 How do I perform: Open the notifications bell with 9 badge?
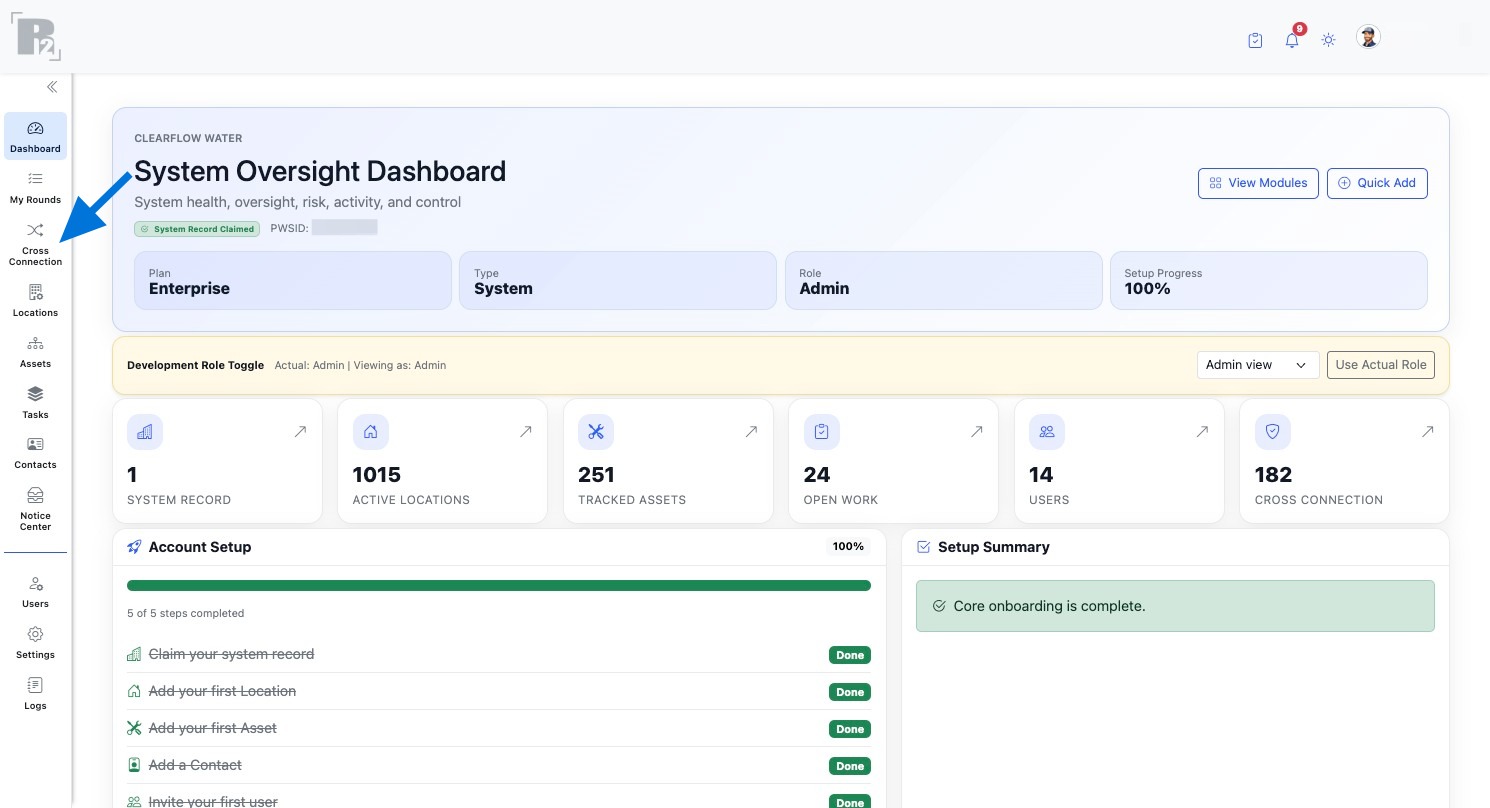point(1292,40)
